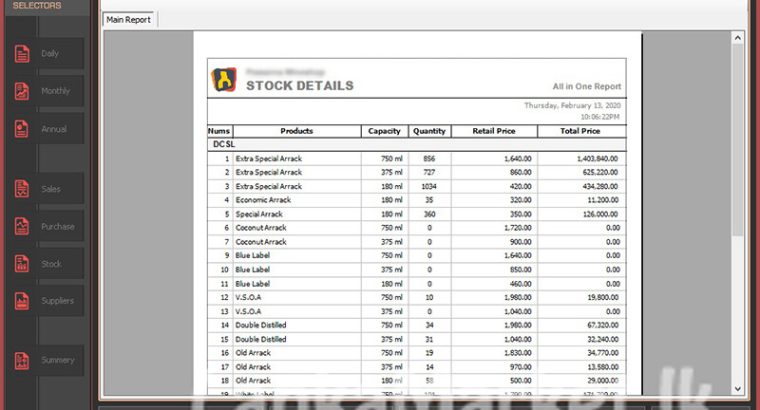Choose the Suppliers selector button label
Image resolution: width=760 pixels, height=410 pixels.
coord(57,301)
